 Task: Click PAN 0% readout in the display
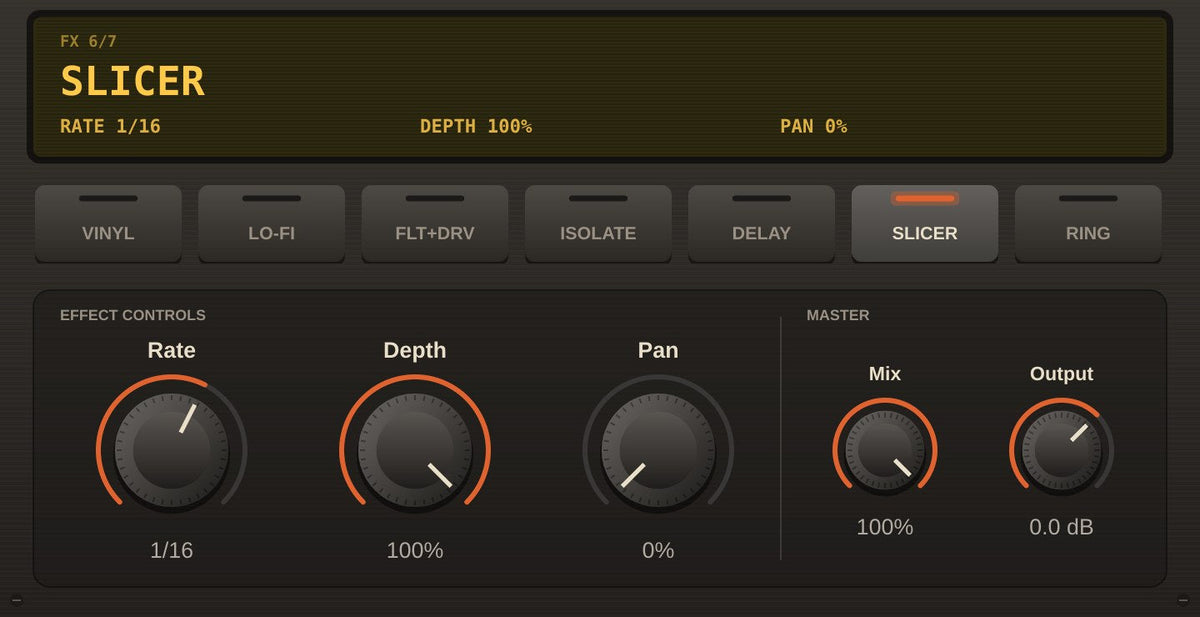pyautogui.click(x=814, y=126)
